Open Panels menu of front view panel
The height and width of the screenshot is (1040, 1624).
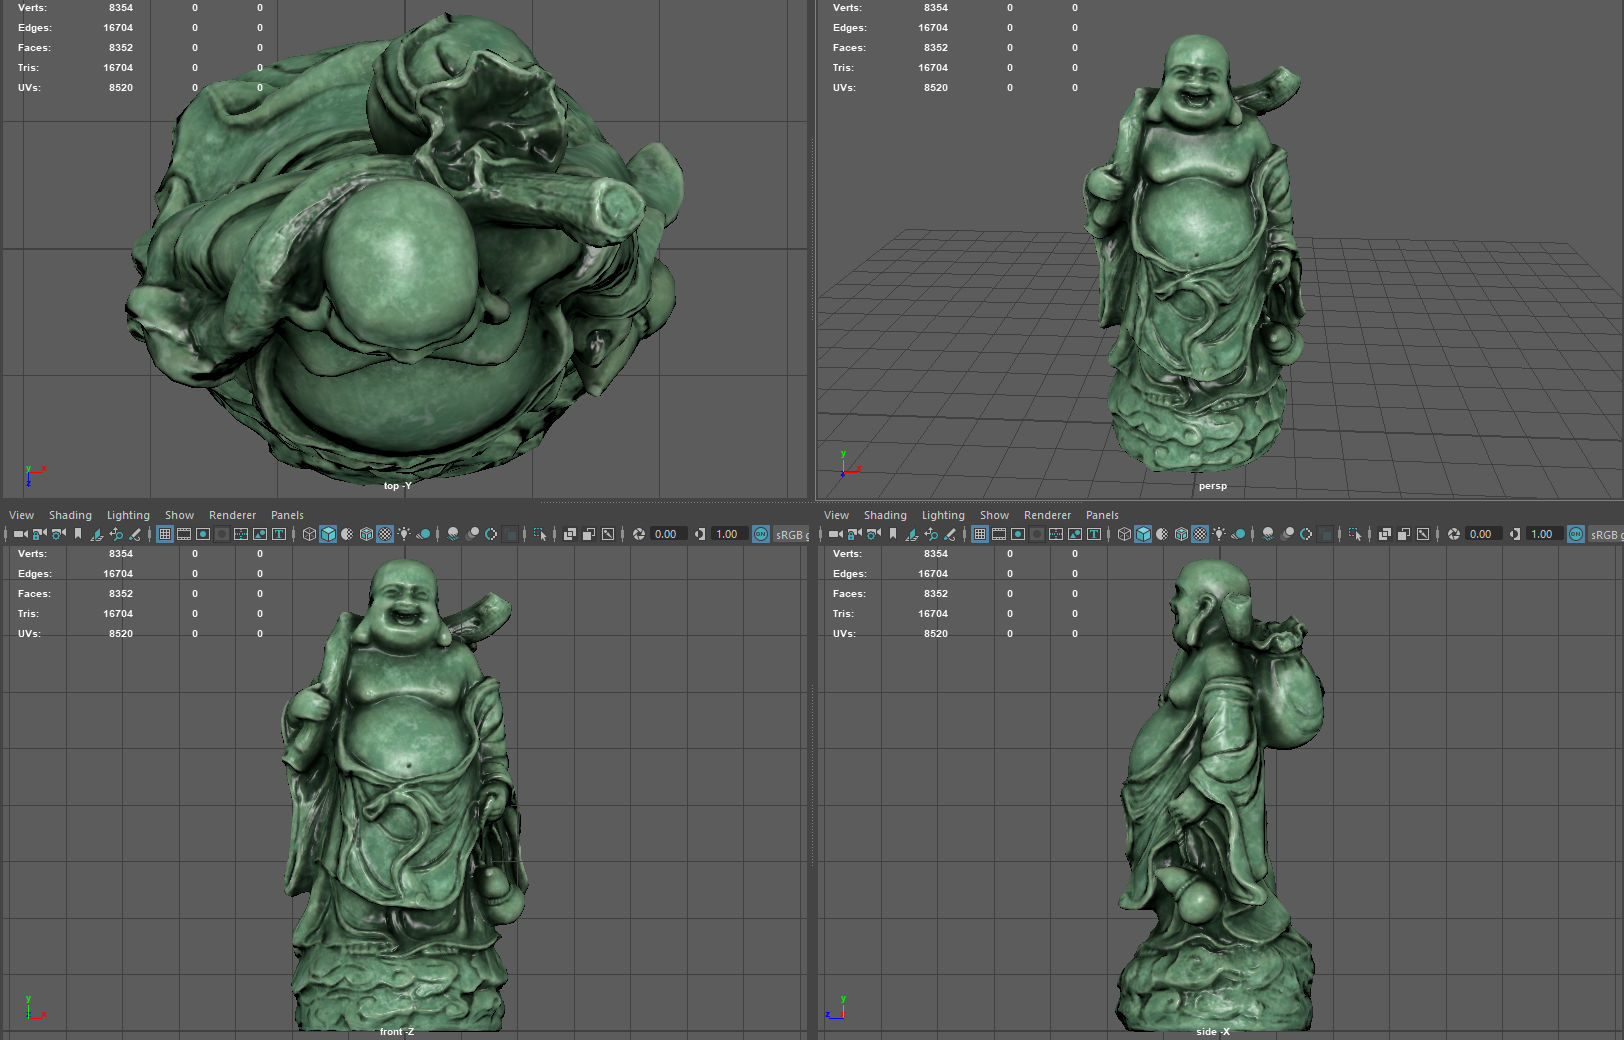[287, 515]
